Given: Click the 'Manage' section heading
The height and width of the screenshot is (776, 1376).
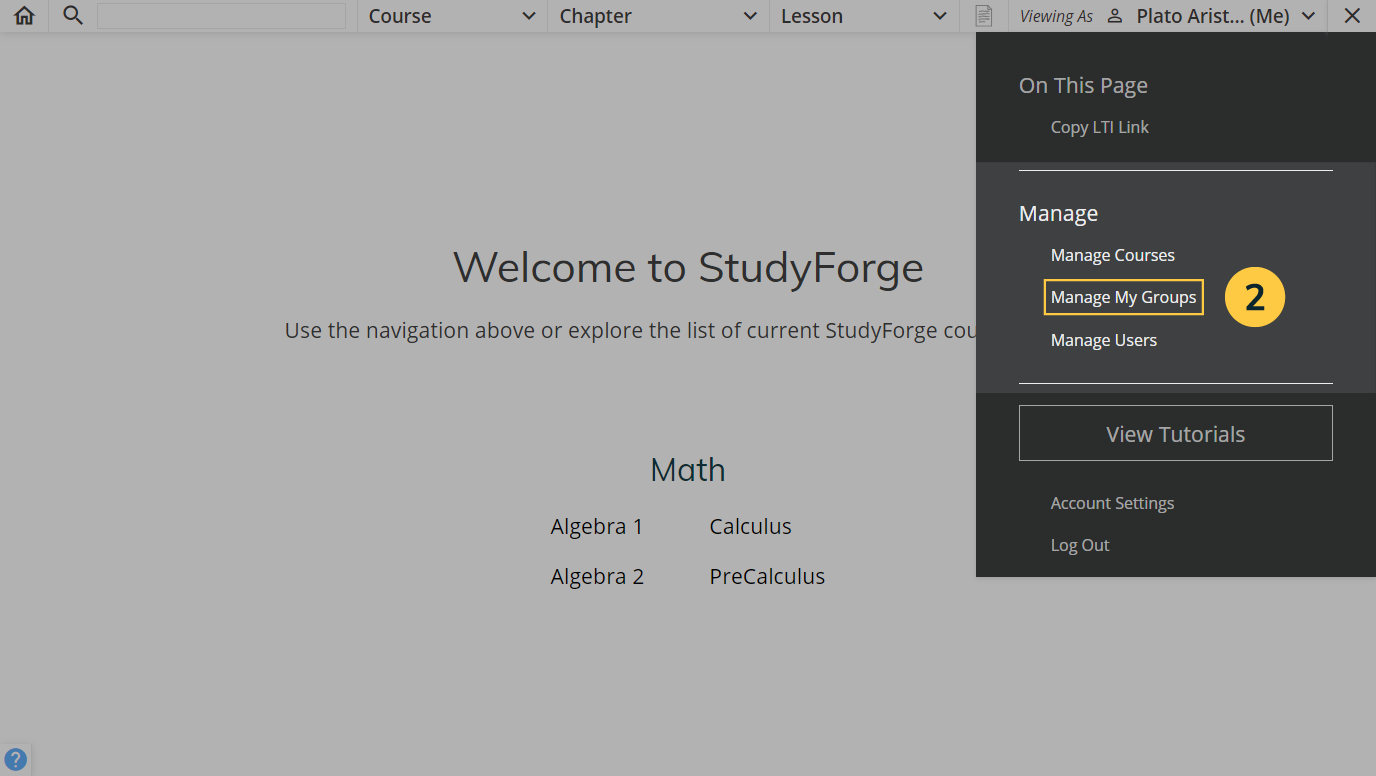Looking at the screenshot, I should [1058, 213].
